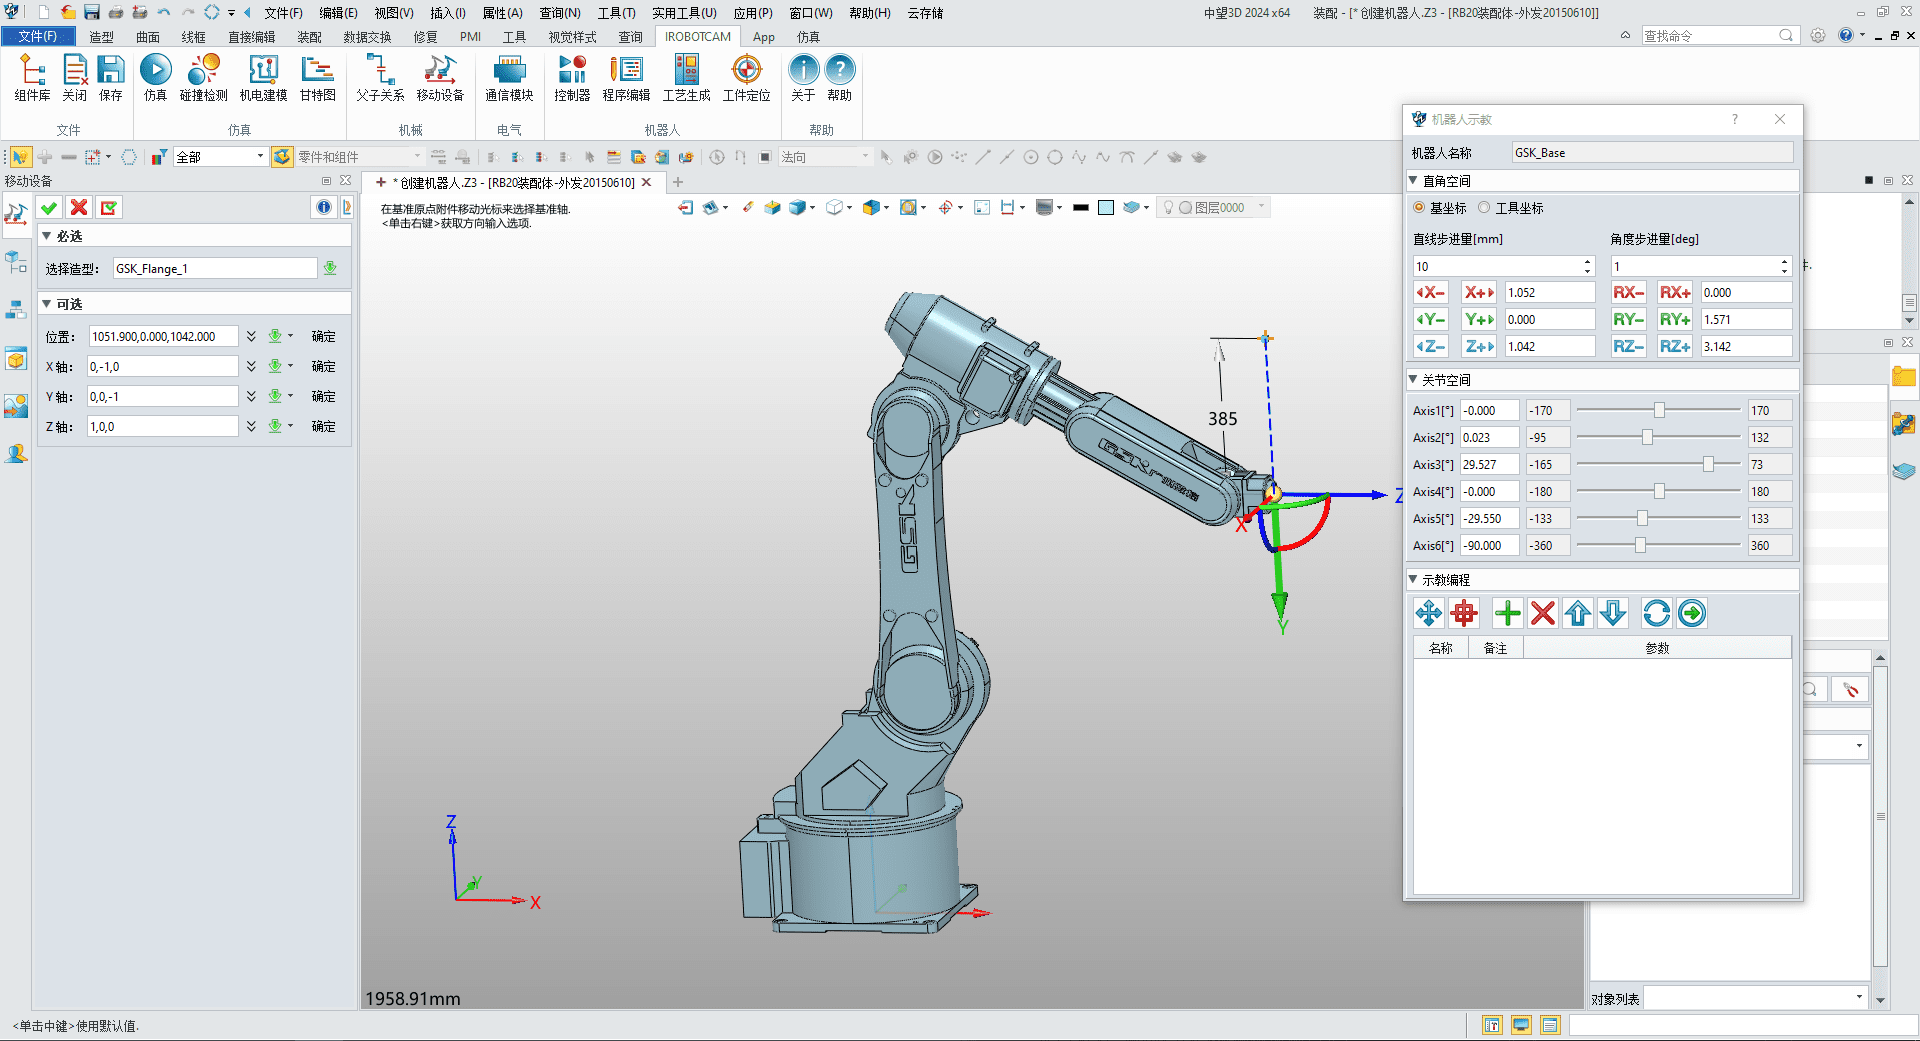Move teach point down arrow
The width and height of the screenshot is (1920, 1041).
pyautogui.click(x=1613, y=613)
